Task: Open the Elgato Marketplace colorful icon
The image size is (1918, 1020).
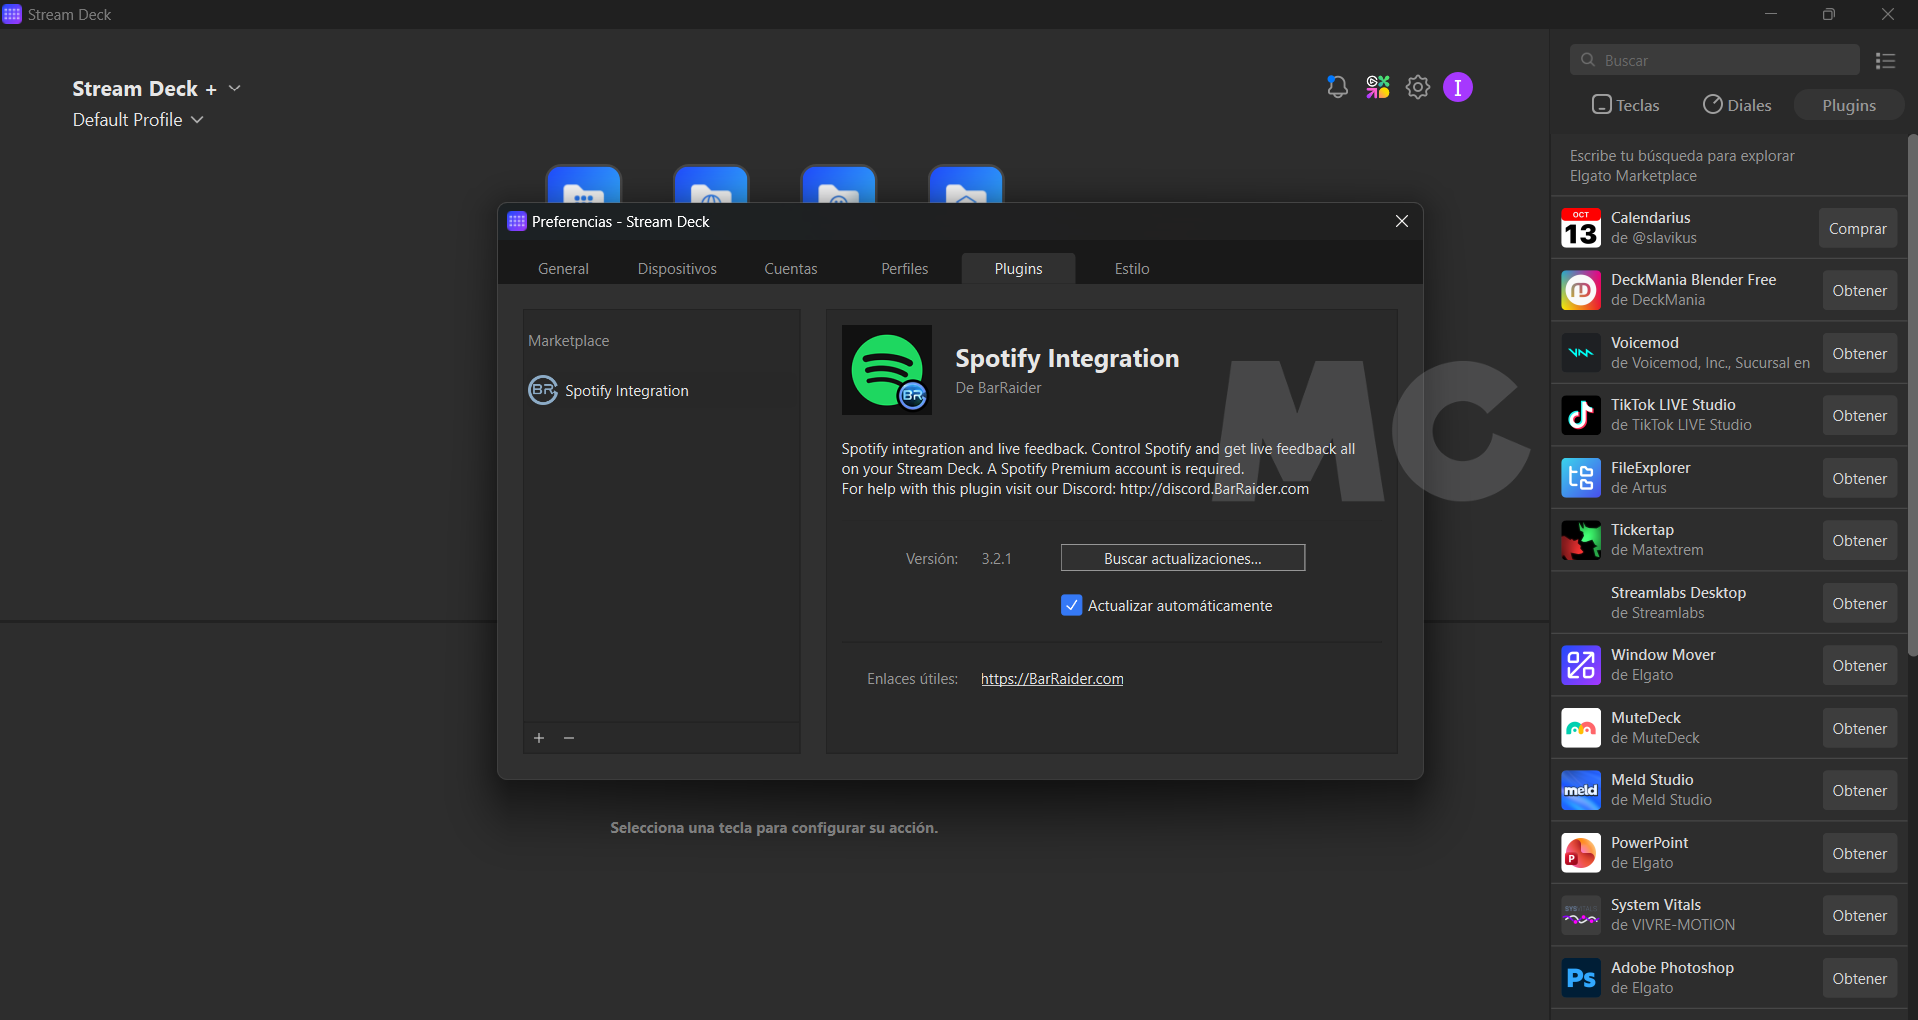Action: 1378,88
